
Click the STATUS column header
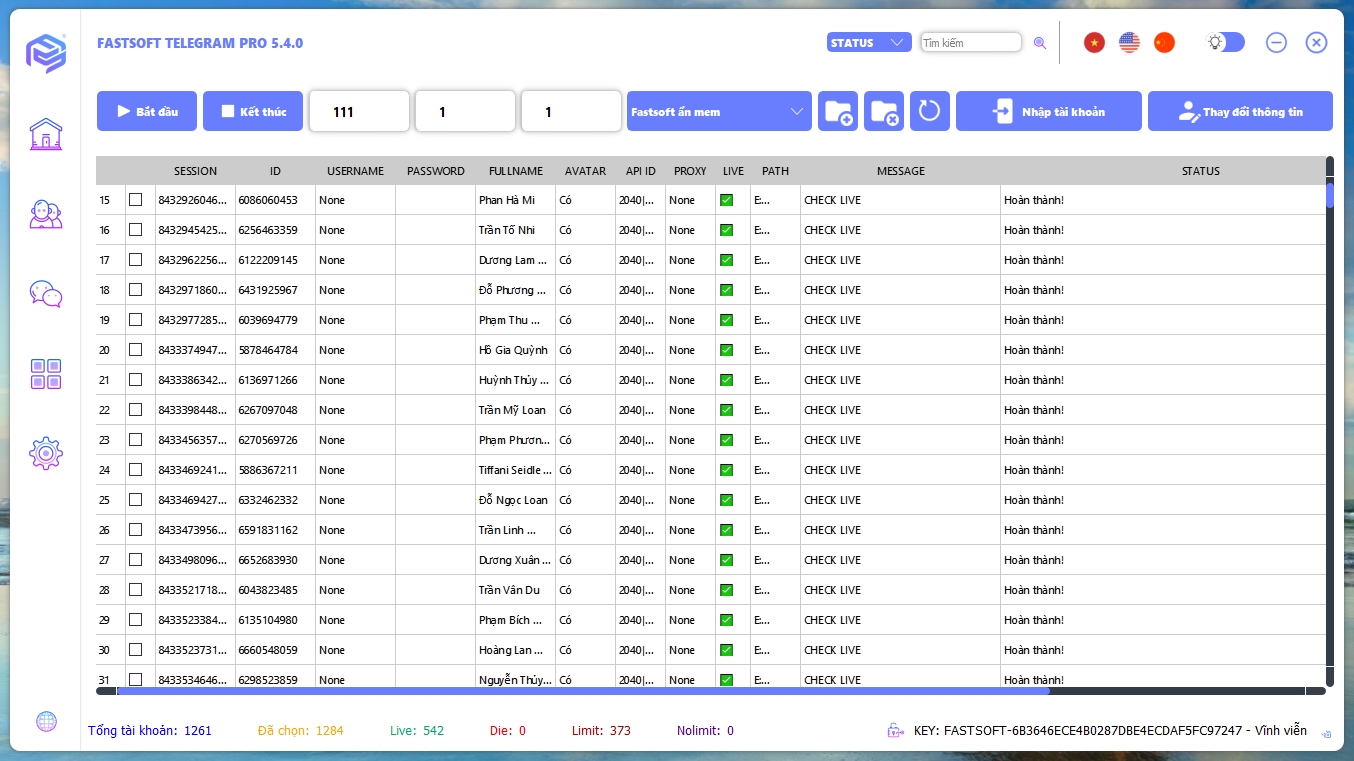coord(1201,171)
